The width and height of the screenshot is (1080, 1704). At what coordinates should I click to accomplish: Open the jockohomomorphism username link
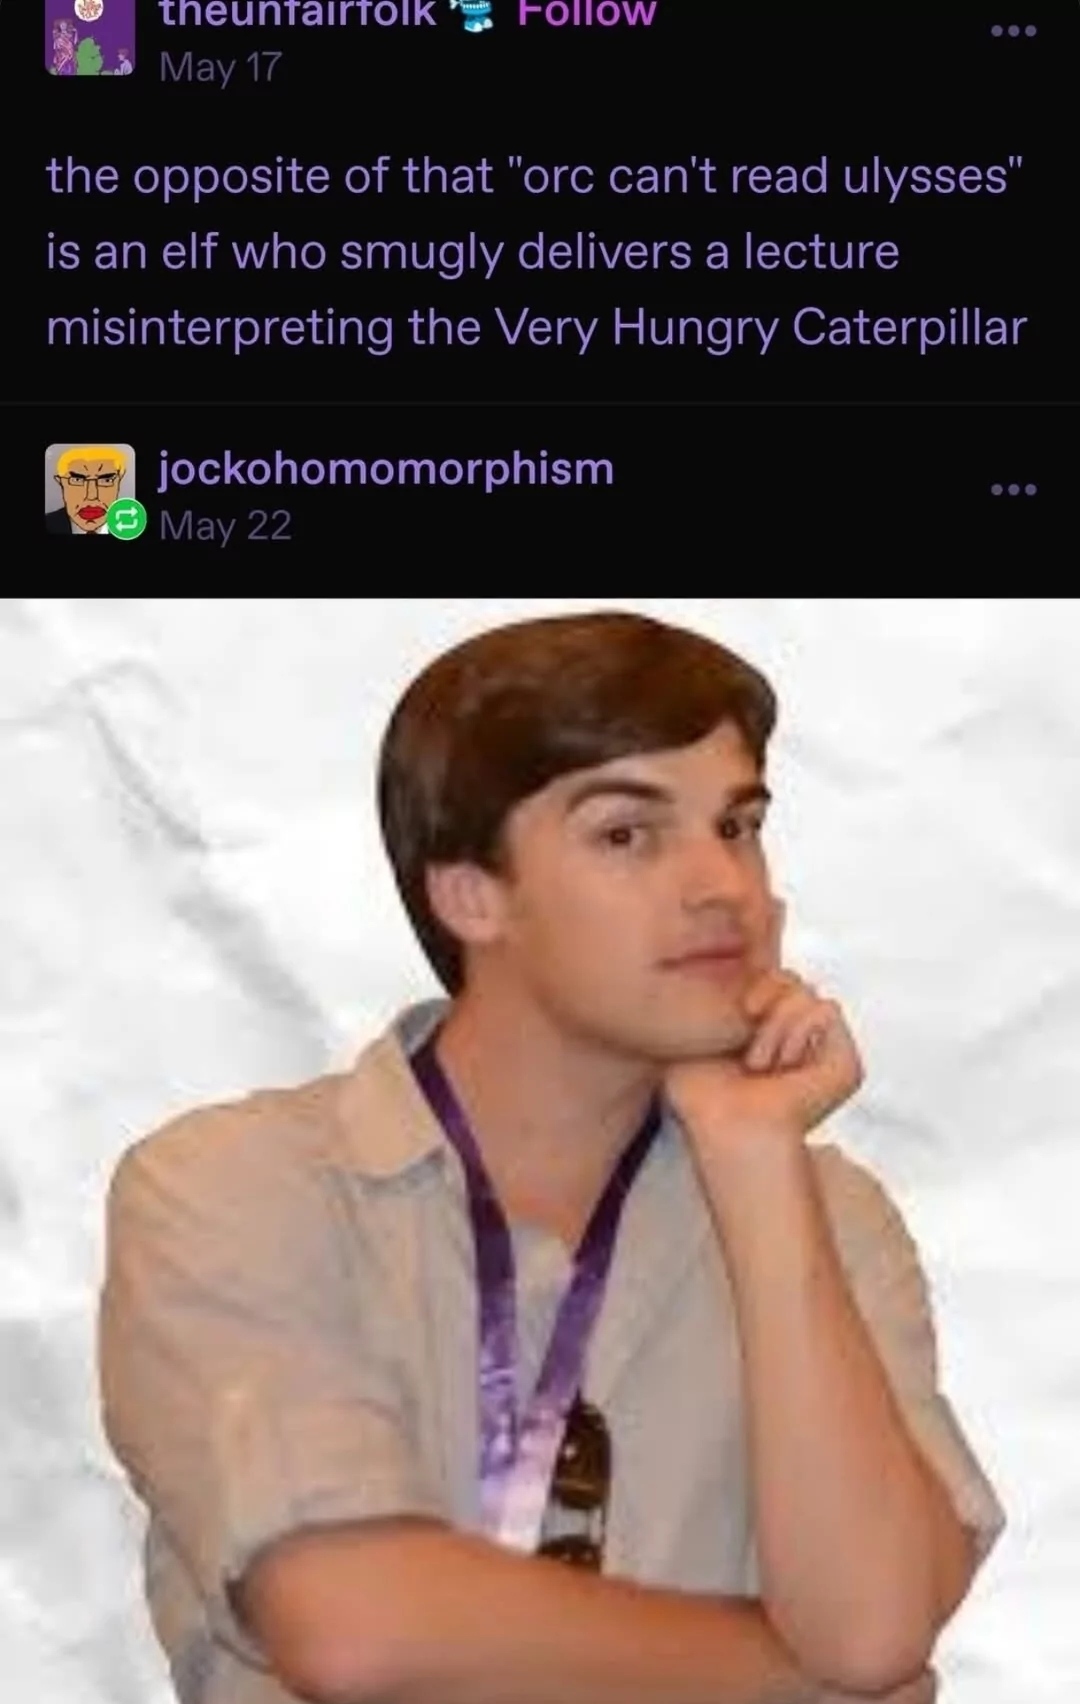386,469
